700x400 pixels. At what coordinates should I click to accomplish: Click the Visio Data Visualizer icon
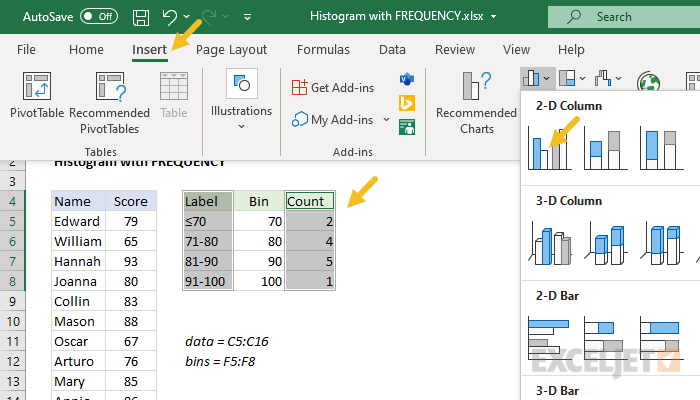coord(407,79)
